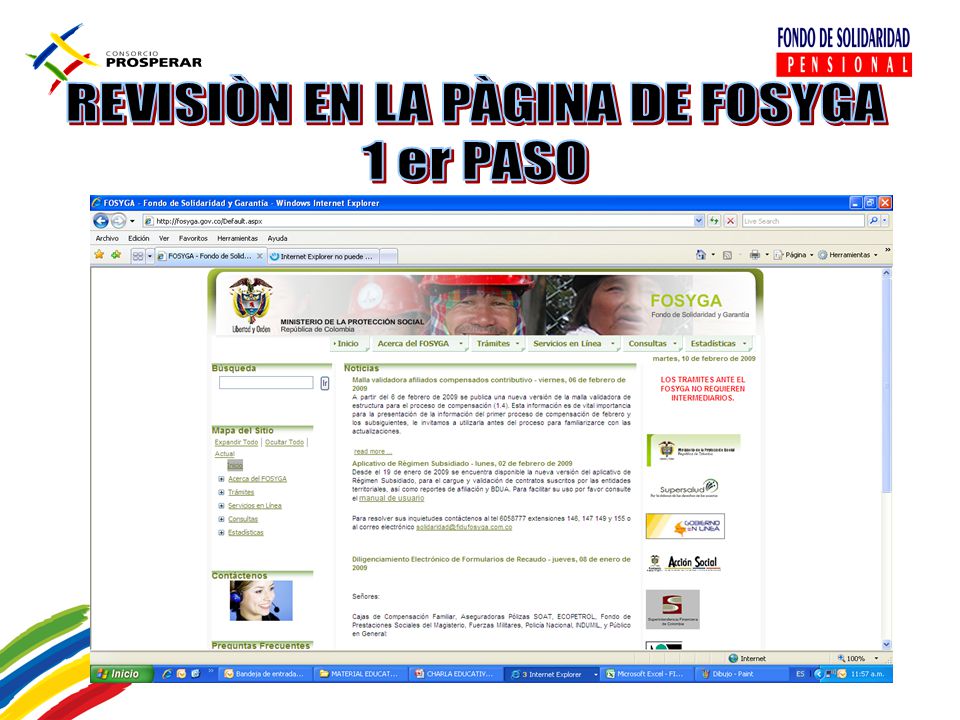Click the blank New Tab button
This screenshot has height=720, width=960.
(388, 257)
